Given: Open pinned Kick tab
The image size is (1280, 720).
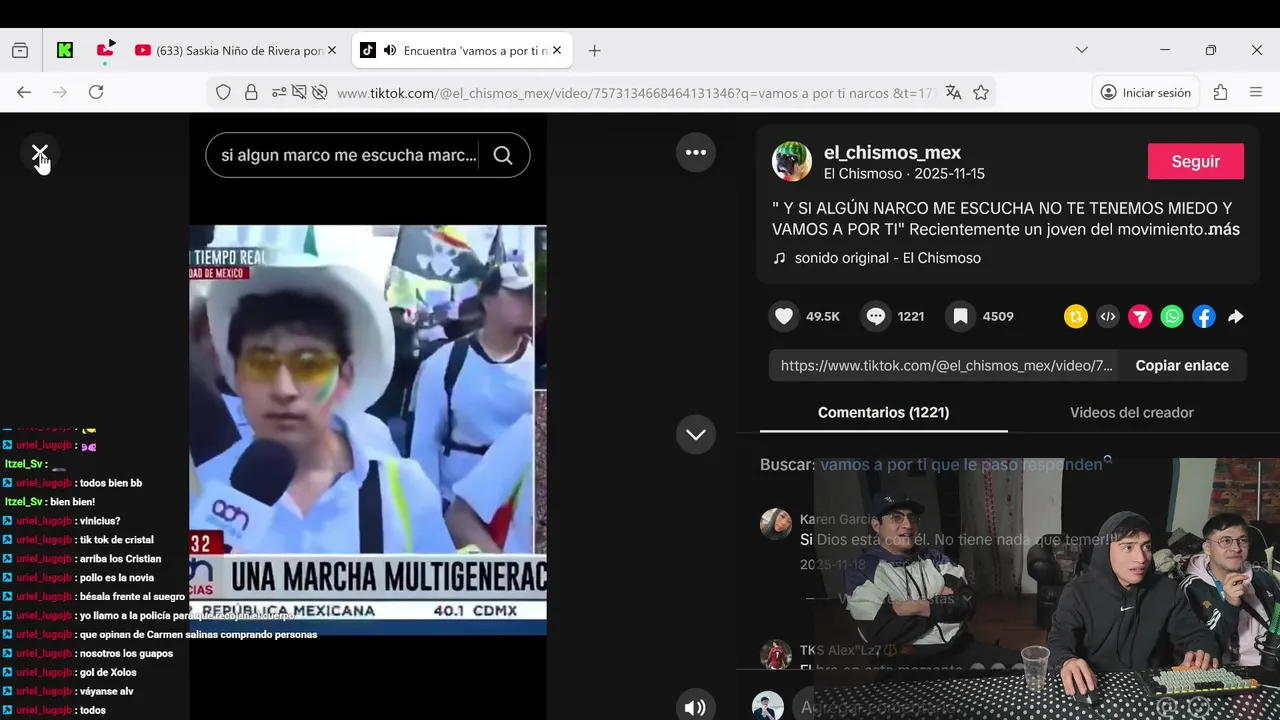Looking at the screenshot, I should 65,50.
